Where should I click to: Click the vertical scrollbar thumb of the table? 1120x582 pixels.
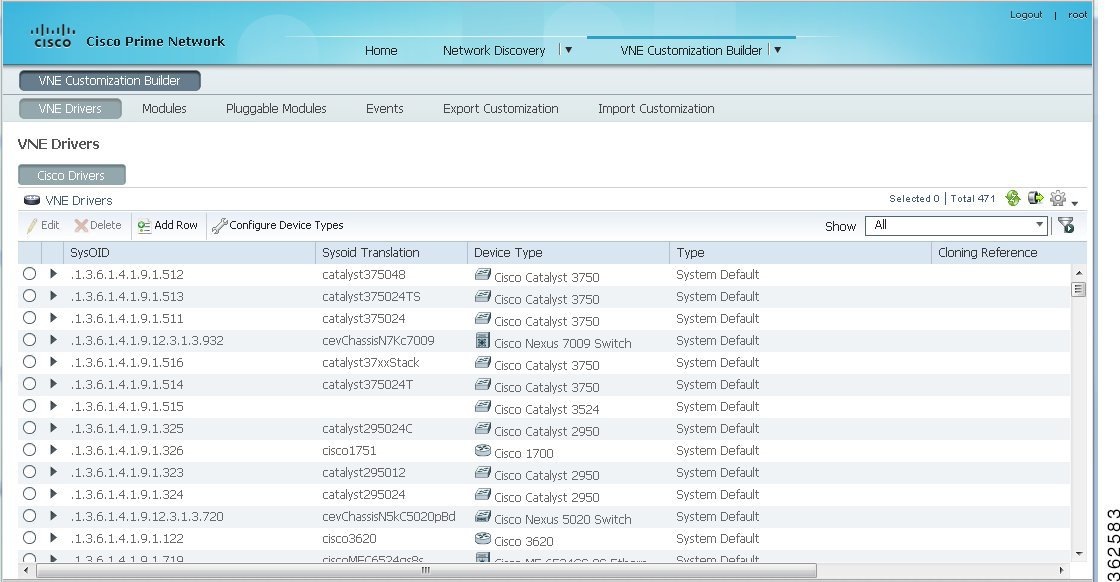pyautogui.click(x=1079, y=289)
